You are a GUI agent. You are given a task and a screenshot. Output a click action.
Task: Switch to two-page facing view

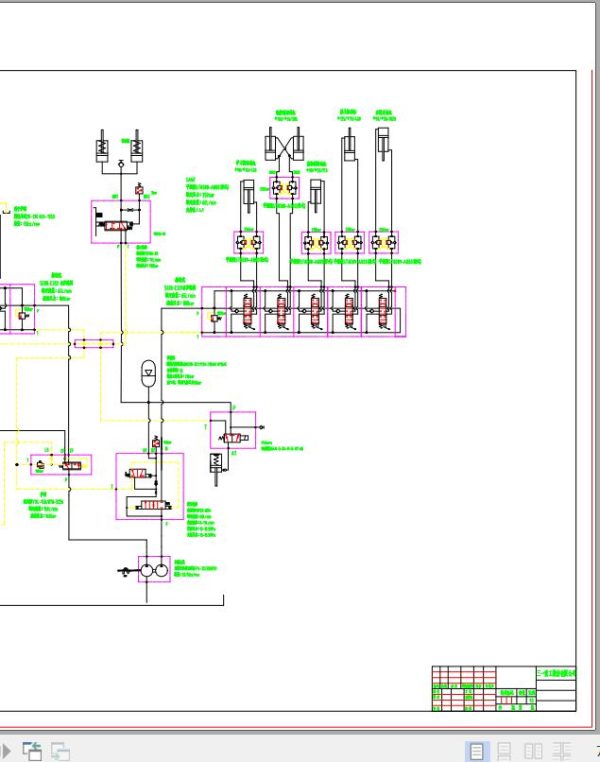point(533,751)
